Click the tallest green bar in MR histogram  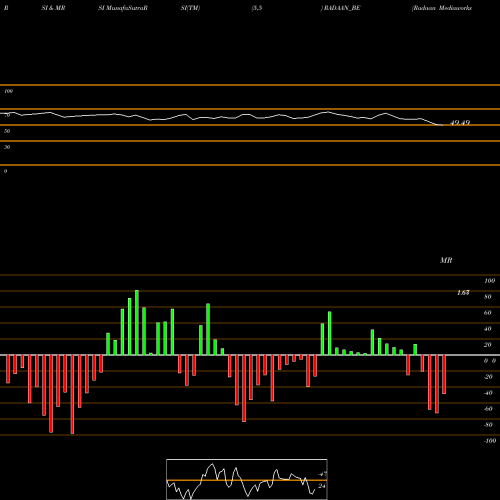click(137, 322)
